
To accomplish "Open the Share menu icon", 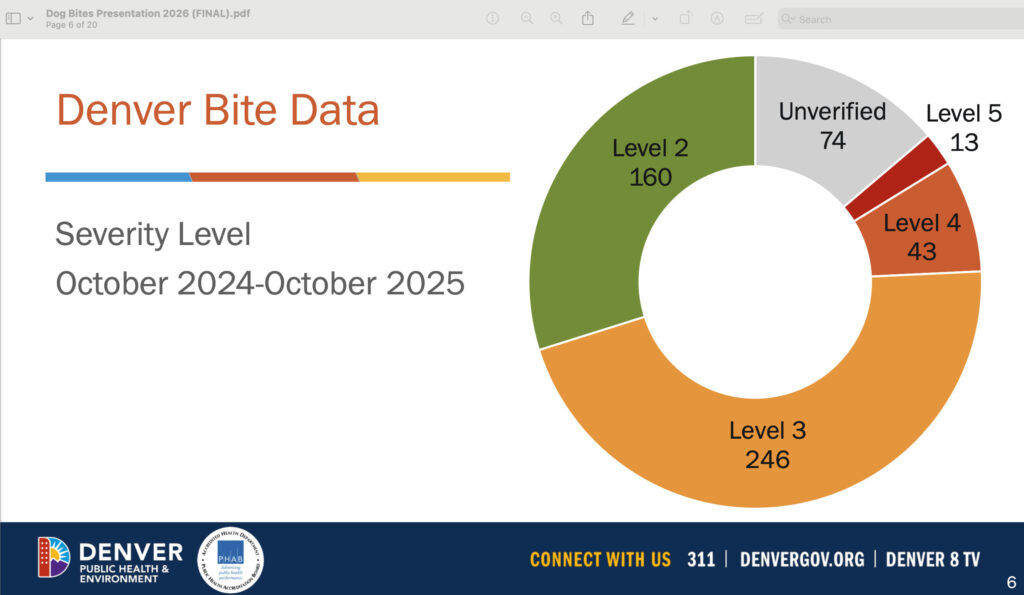I will pos(588,18).
